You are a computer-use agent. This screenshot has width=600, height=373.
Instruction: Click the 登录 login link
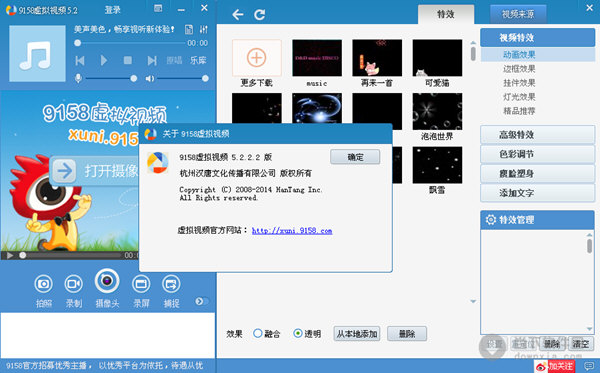[x=112, y=10]
